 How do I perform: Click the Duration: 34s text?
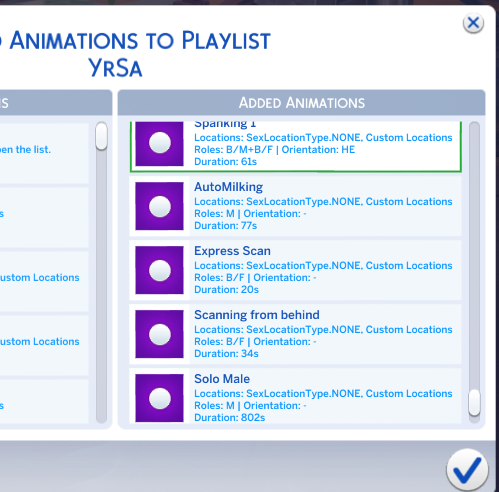pos(226,354)
